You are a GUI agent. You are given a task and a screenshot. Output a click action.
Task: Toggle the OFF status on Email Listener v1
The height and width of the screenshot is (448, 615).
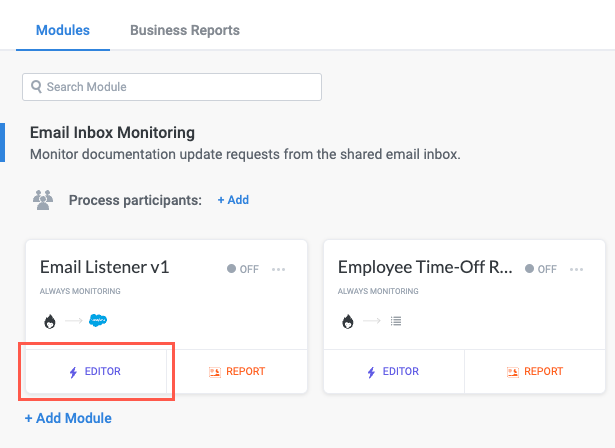click(243, 269)
